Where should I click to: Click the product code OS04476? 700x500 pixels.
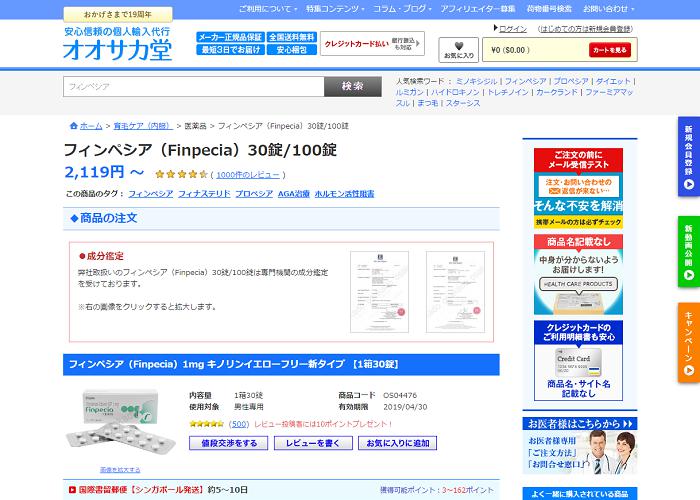coord(400,395)
